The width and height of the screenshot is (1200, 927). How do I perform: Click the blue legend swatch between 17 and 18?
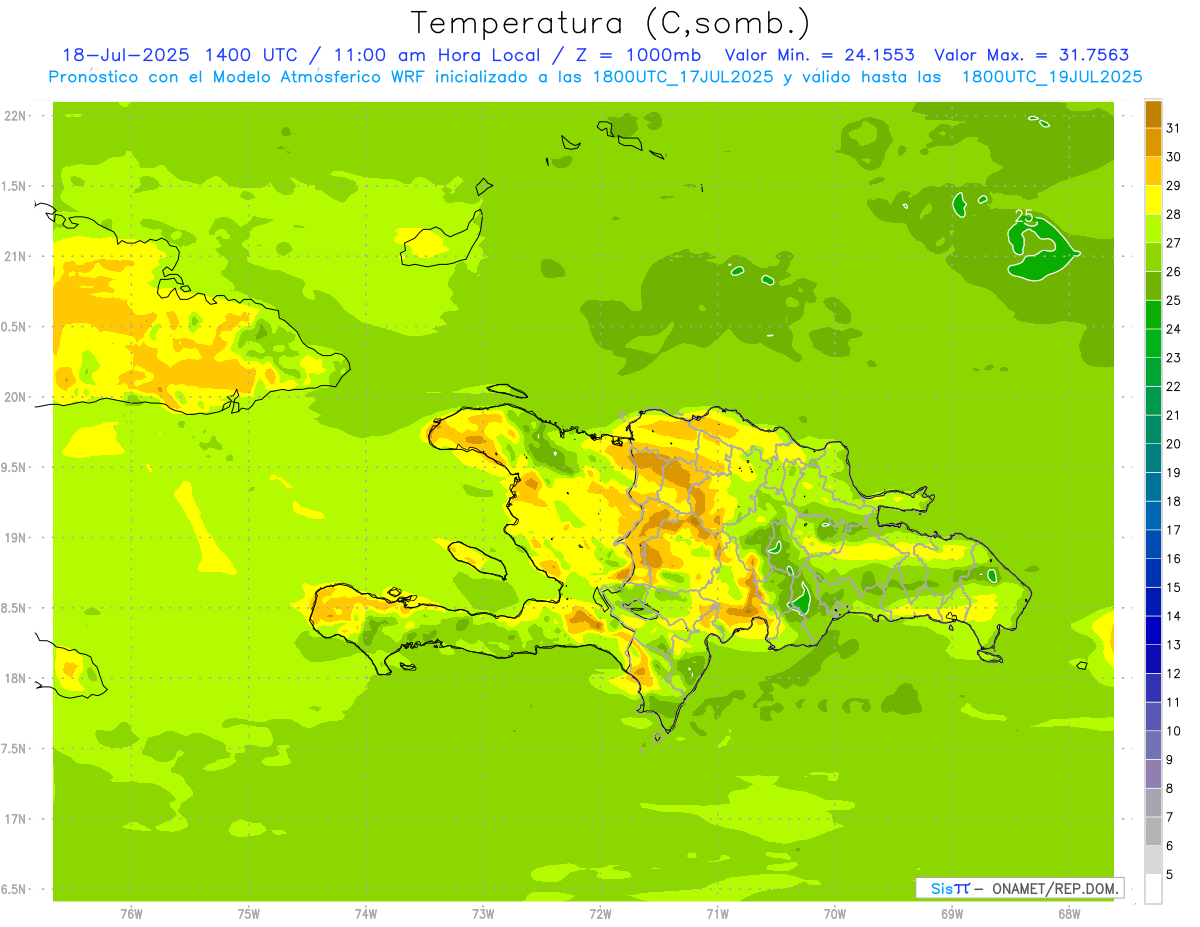click(x=1153, y=515)
